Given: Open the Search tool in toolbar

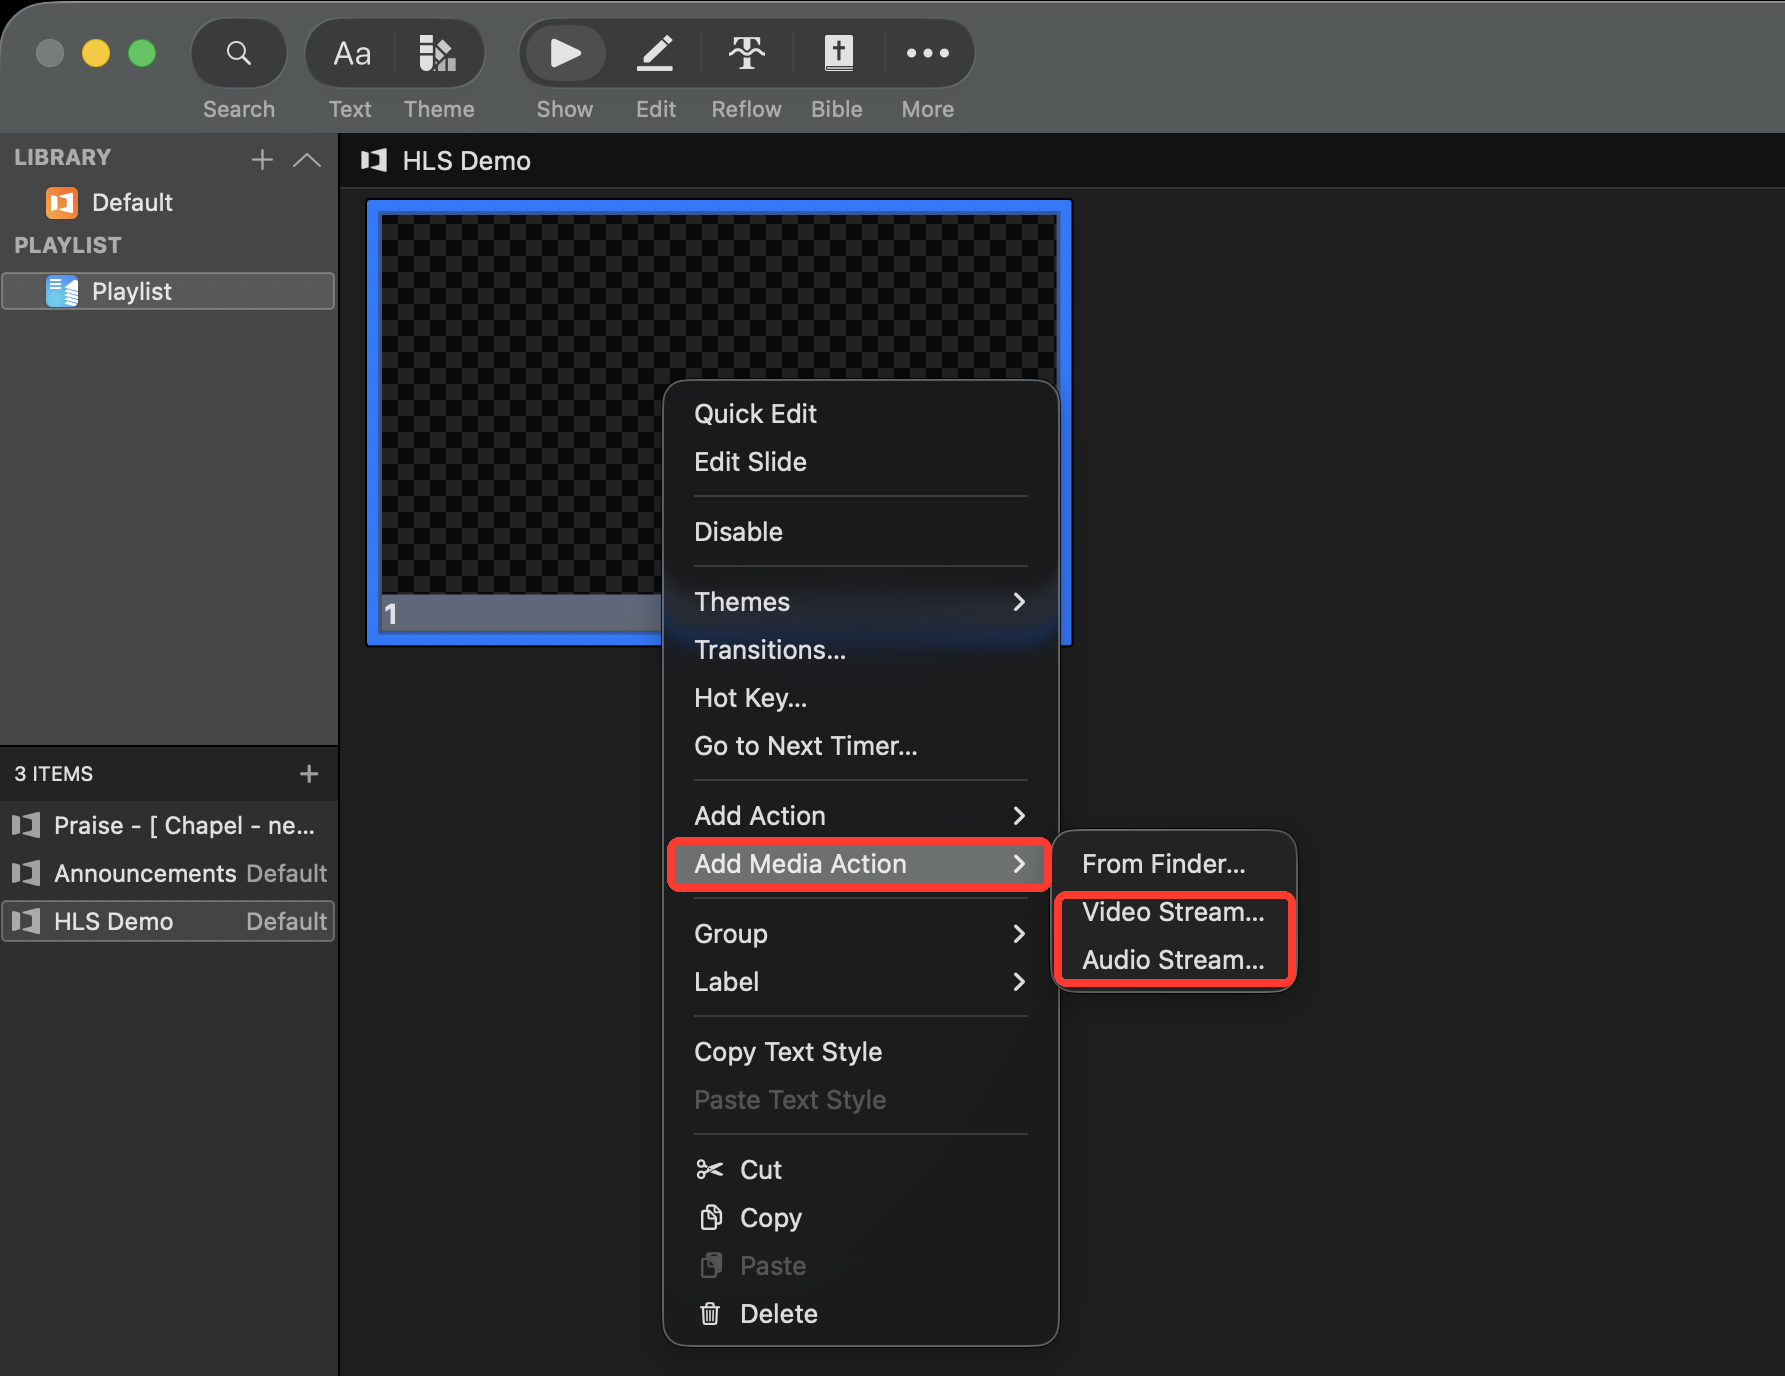Looking at the screenshot, I should 238,53.
